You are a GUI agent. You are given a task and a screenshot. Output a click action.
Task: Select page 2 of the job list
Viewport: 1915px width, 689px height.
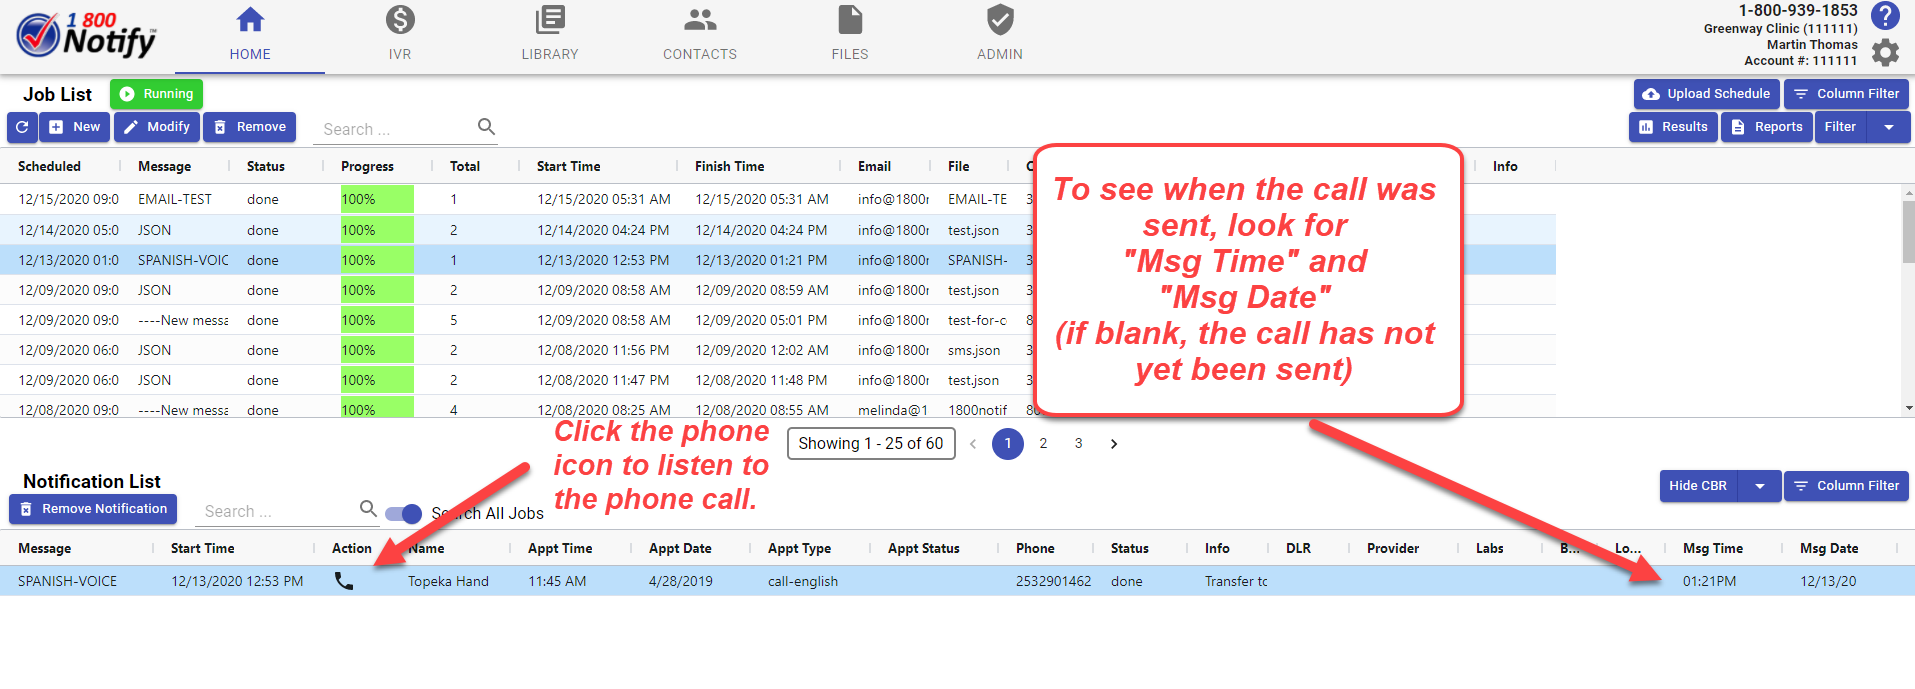(1043, 444)
